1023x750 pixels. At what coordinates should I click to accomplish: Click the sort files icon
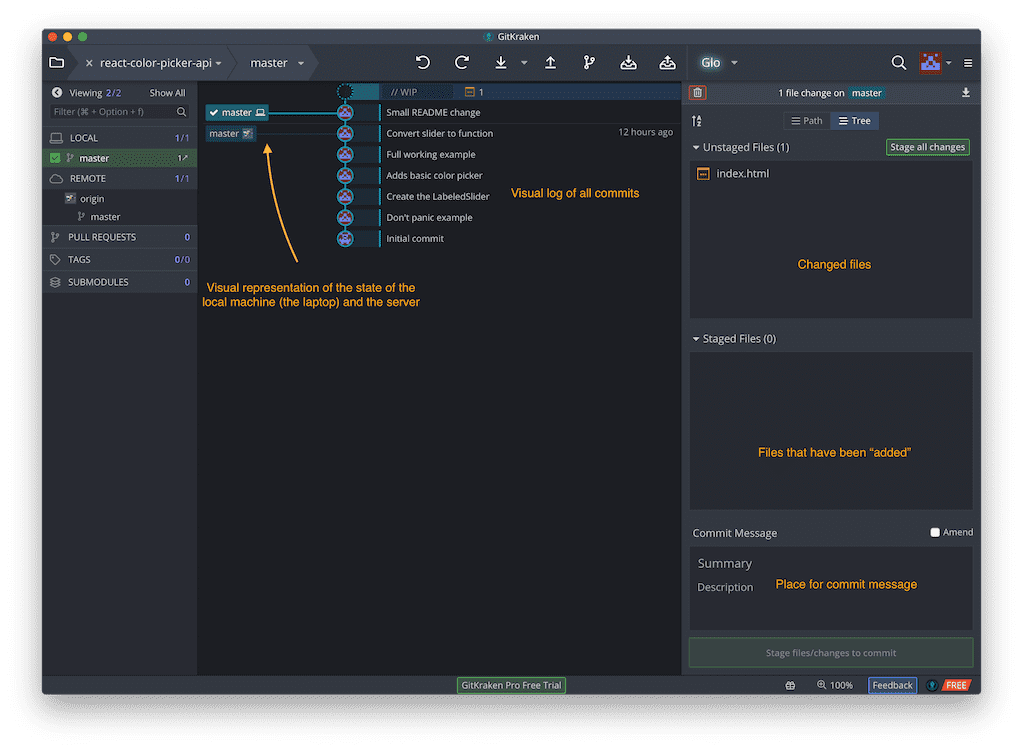pyautogui.click(x=697, y=121)
